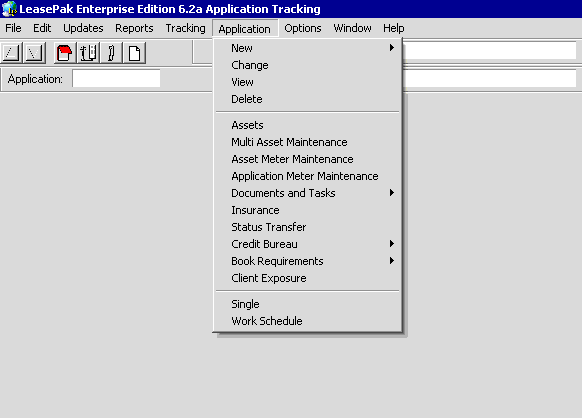Open the Reports menu
This screenshot has height=418, width=582.
(x=134, y=28)
